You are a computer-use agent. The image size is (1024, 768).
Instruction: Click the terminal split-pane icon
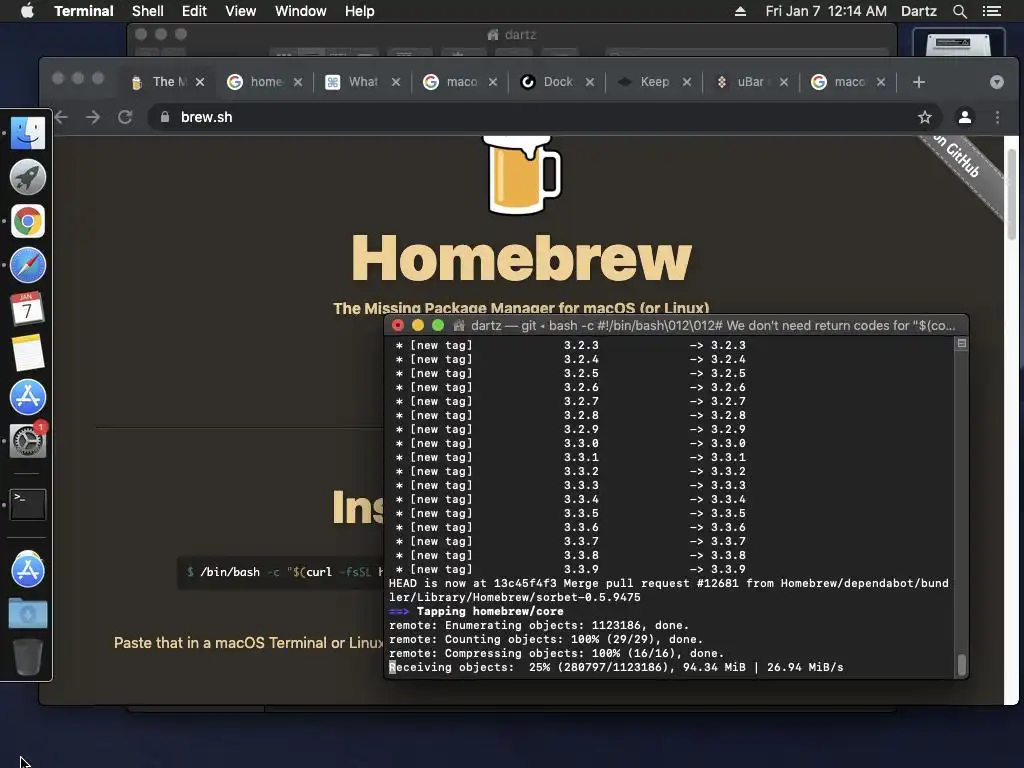961,344
